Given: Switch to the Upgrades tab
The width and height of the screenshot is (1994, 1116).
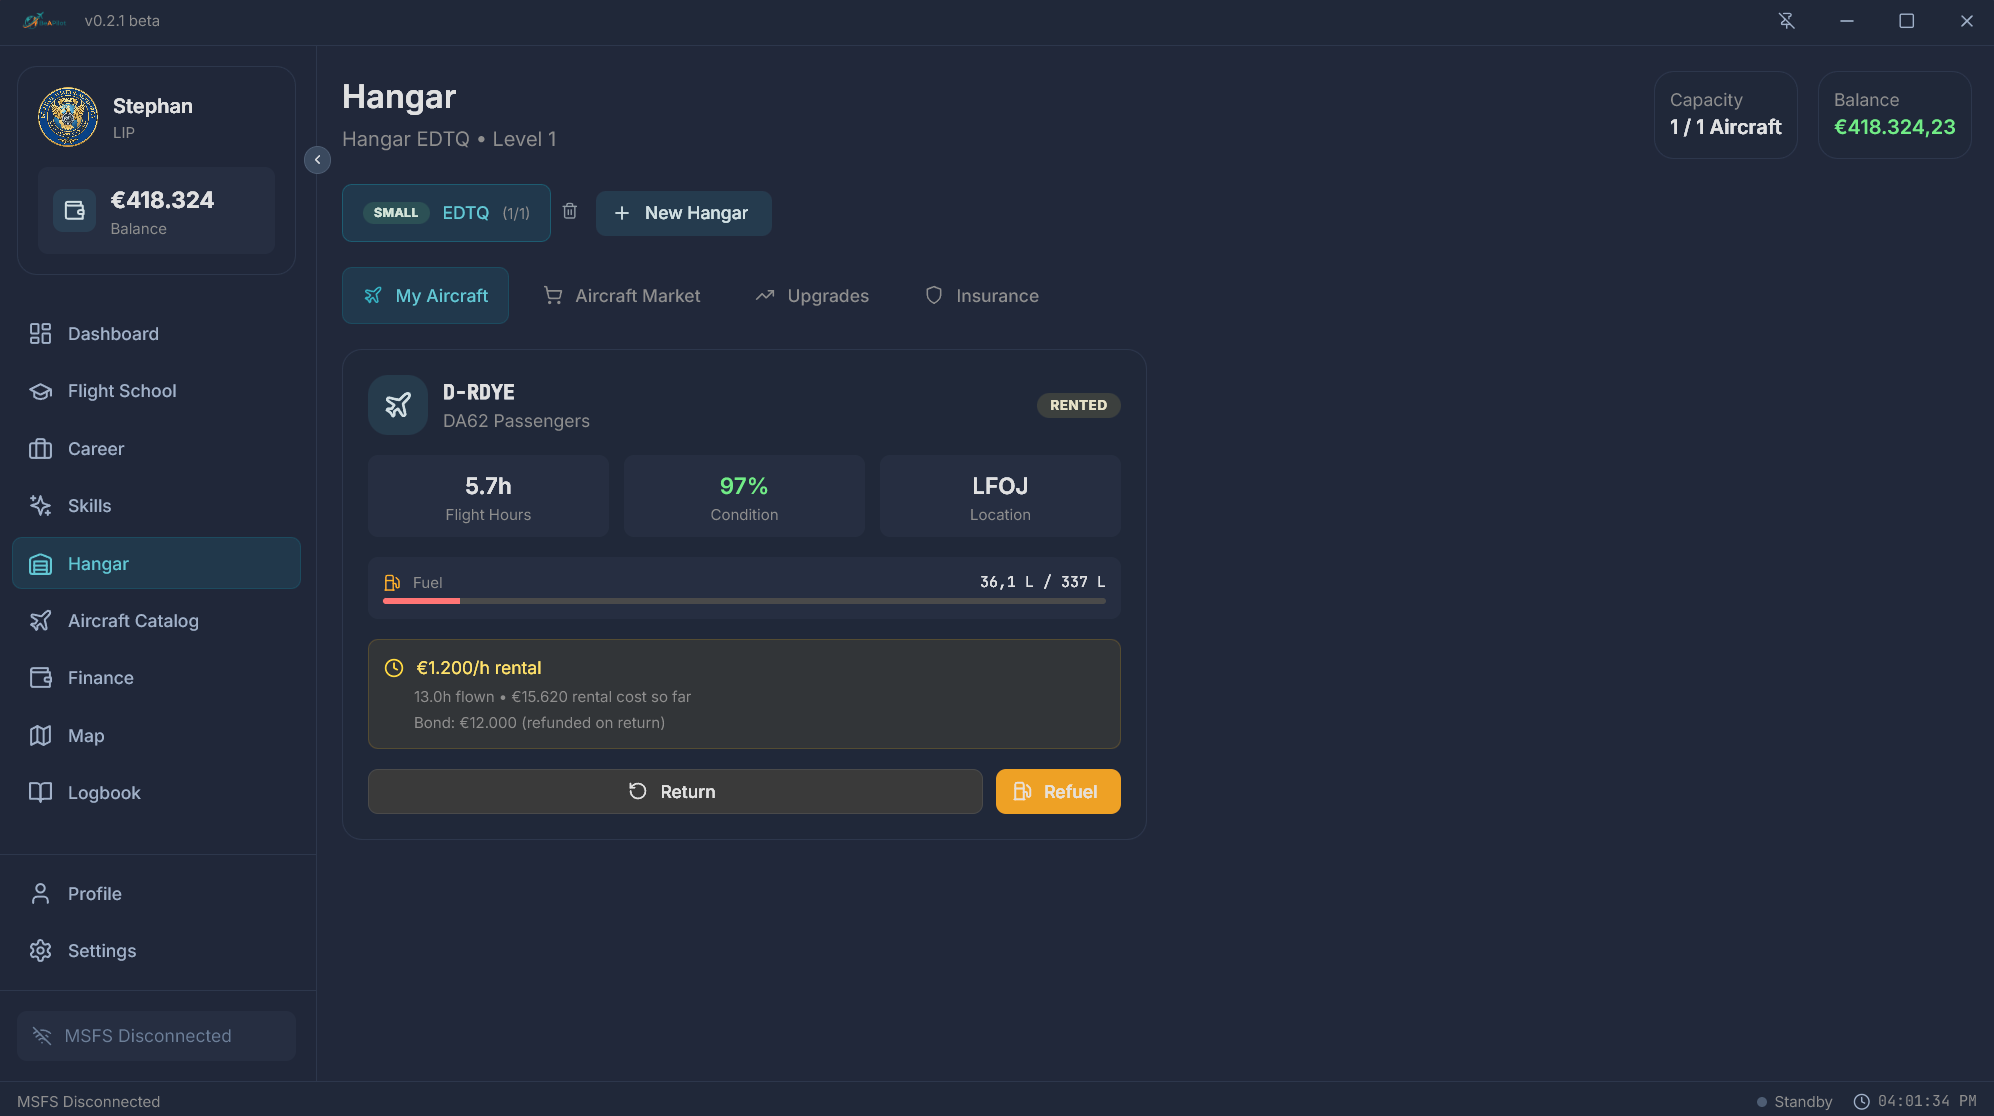Looking at the screenshot, I should click(x=812, y=296).
